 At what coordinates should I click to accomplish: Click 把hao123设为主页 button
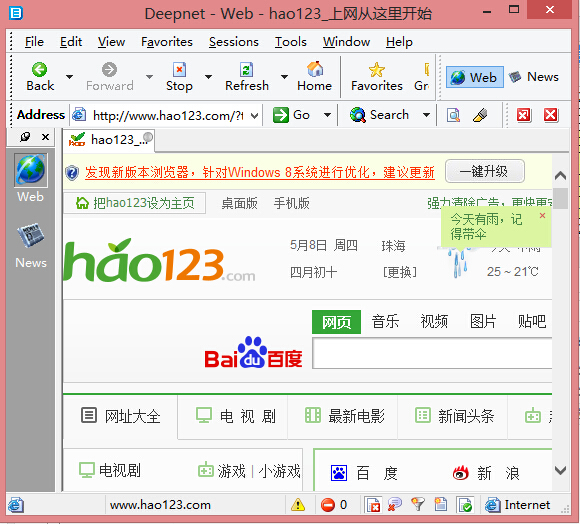(135, 203)
